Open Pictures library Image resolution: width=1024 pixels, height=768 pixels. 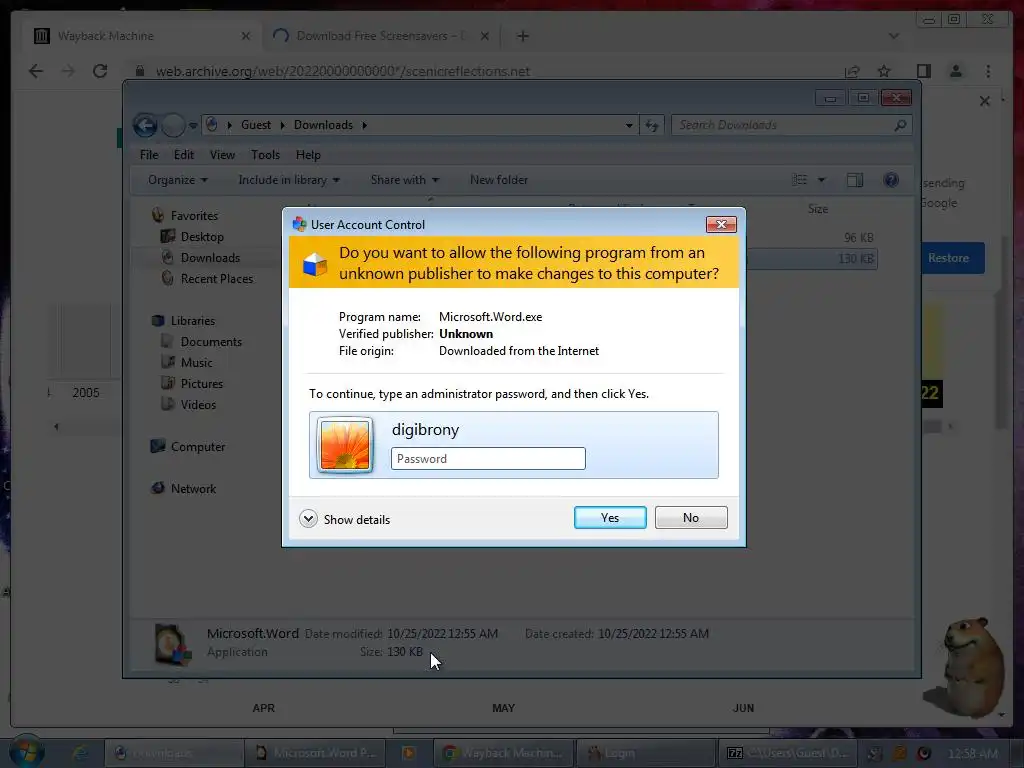(x=202, y=383)
